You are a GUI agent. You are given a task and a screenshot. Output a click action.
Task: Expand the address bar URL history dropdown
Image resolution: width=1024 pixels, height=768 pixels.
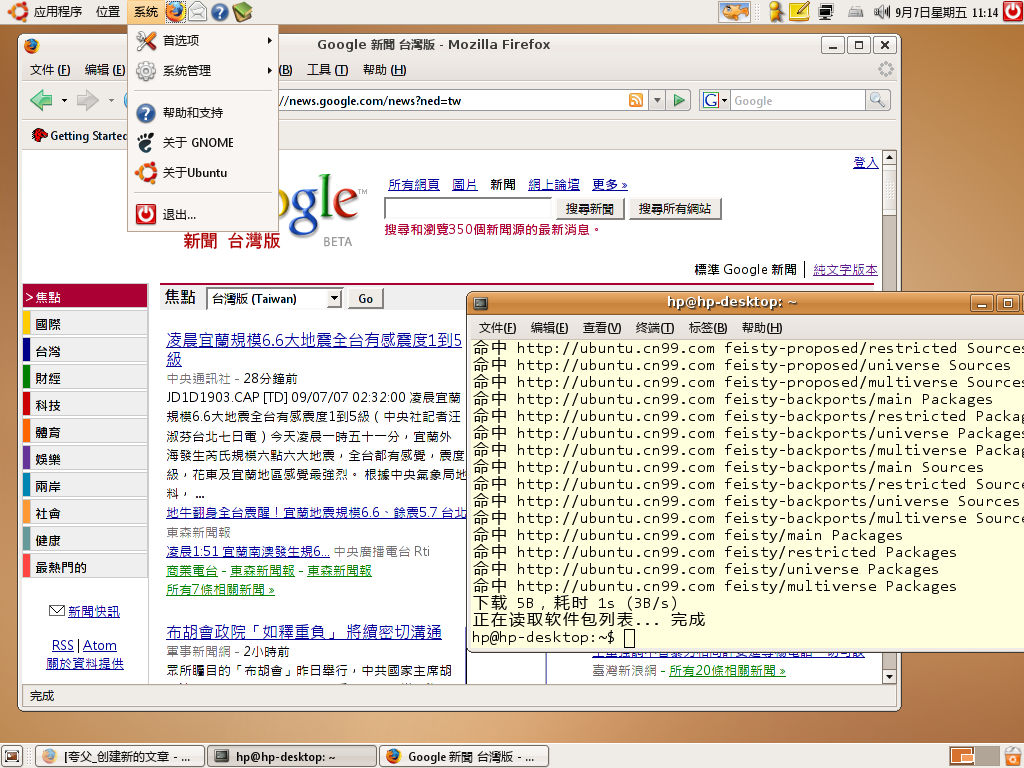pyautogui.click(x=657, y=100)
